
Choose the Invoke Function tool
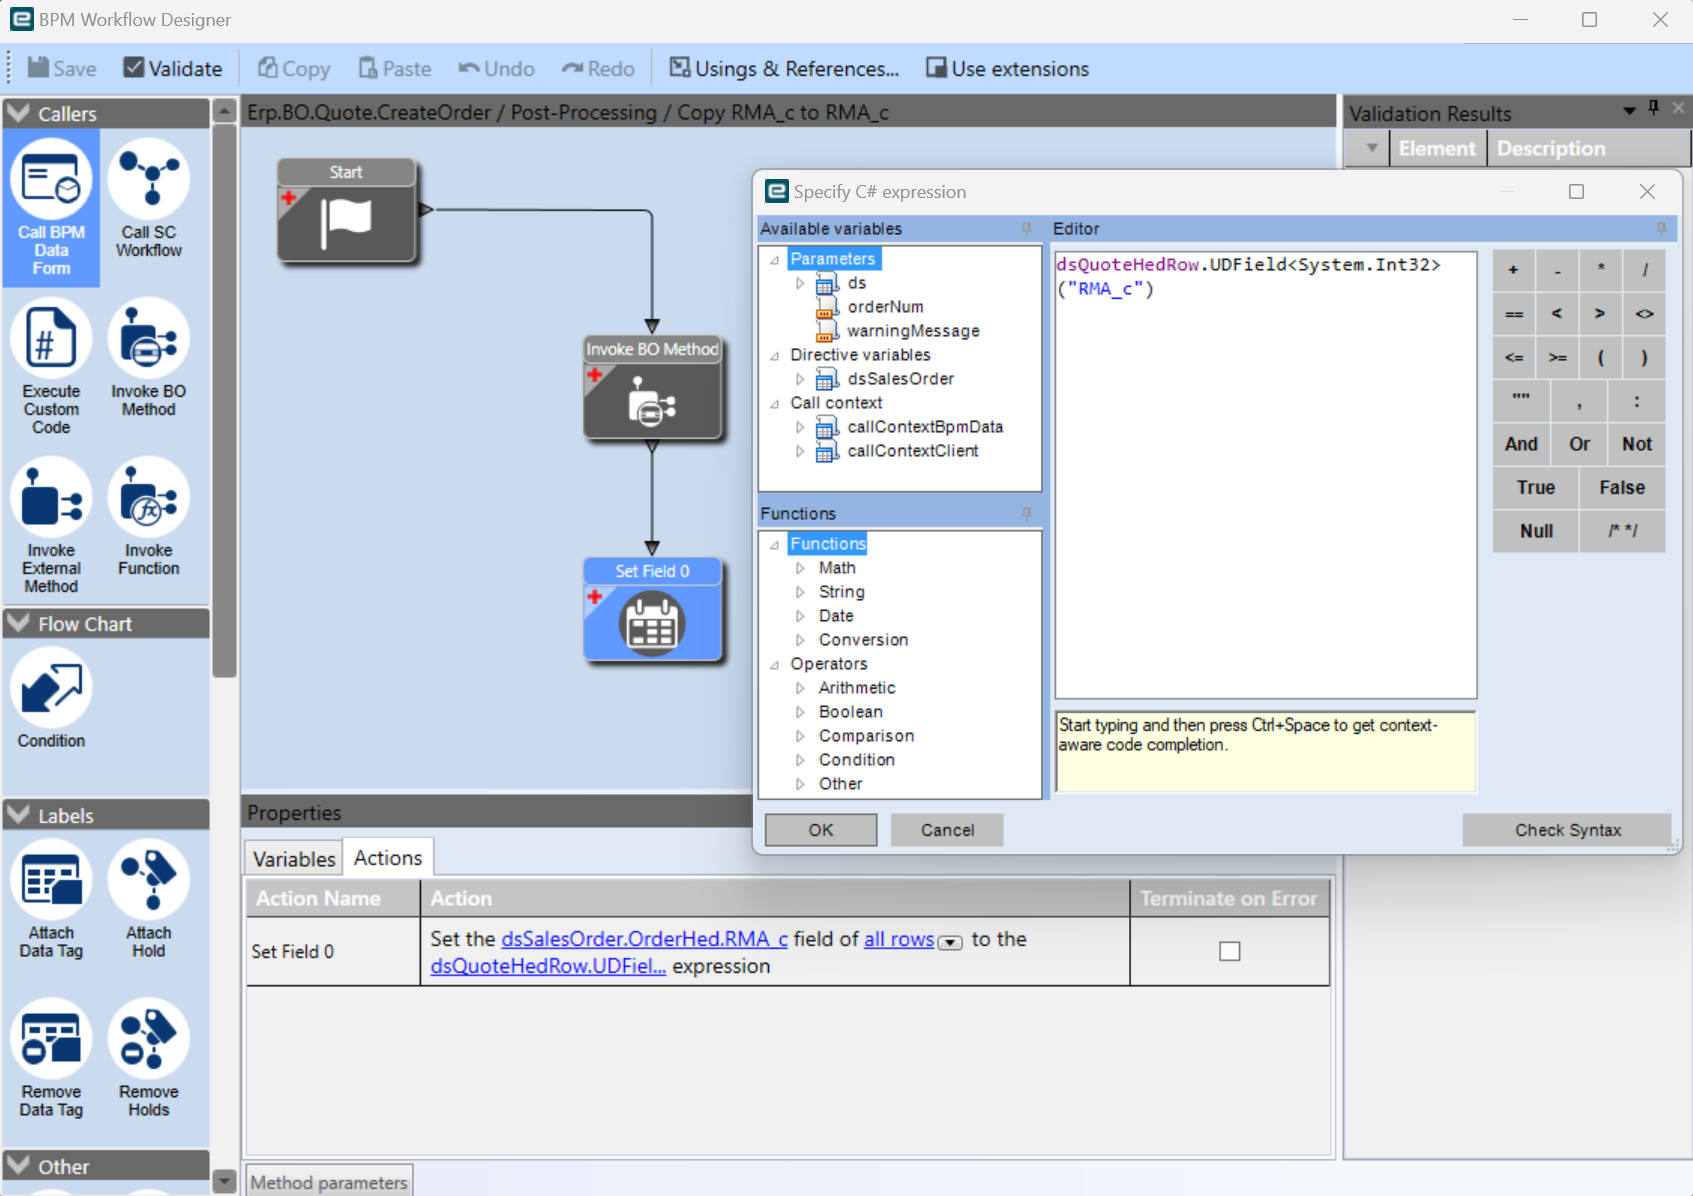148,520
